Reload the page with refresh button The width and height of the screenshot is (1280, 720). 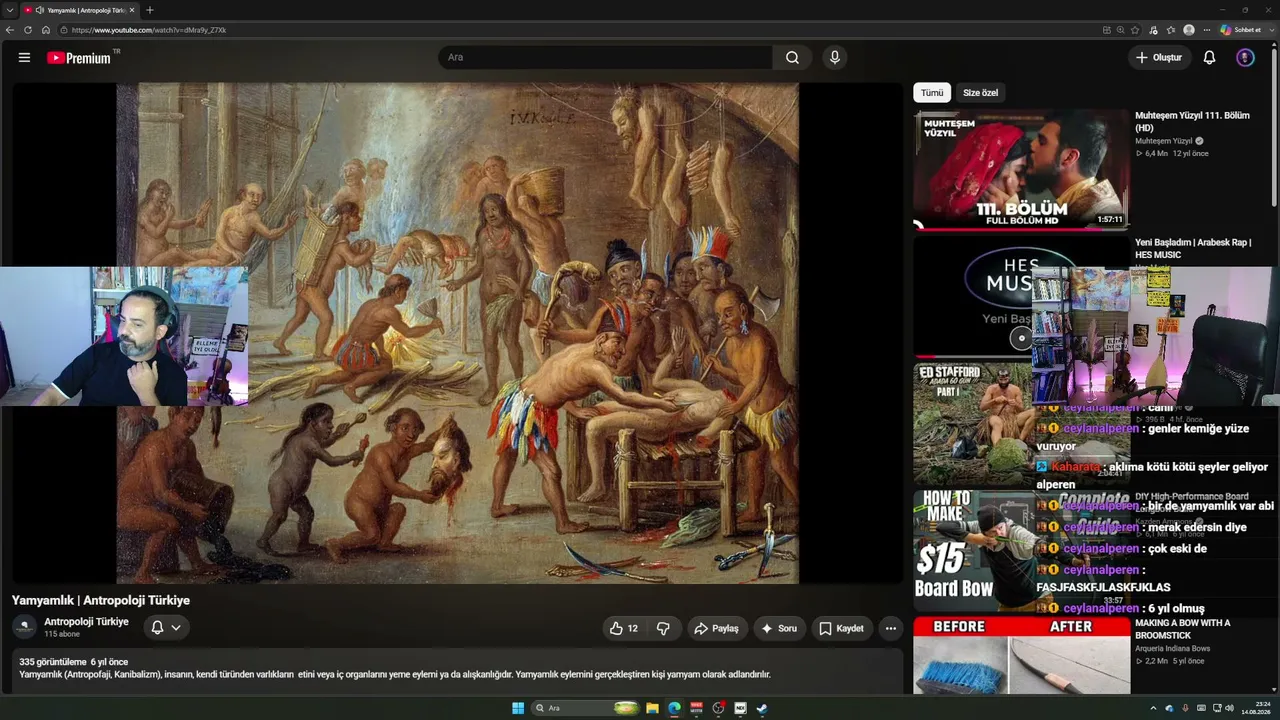click(28, 30)
